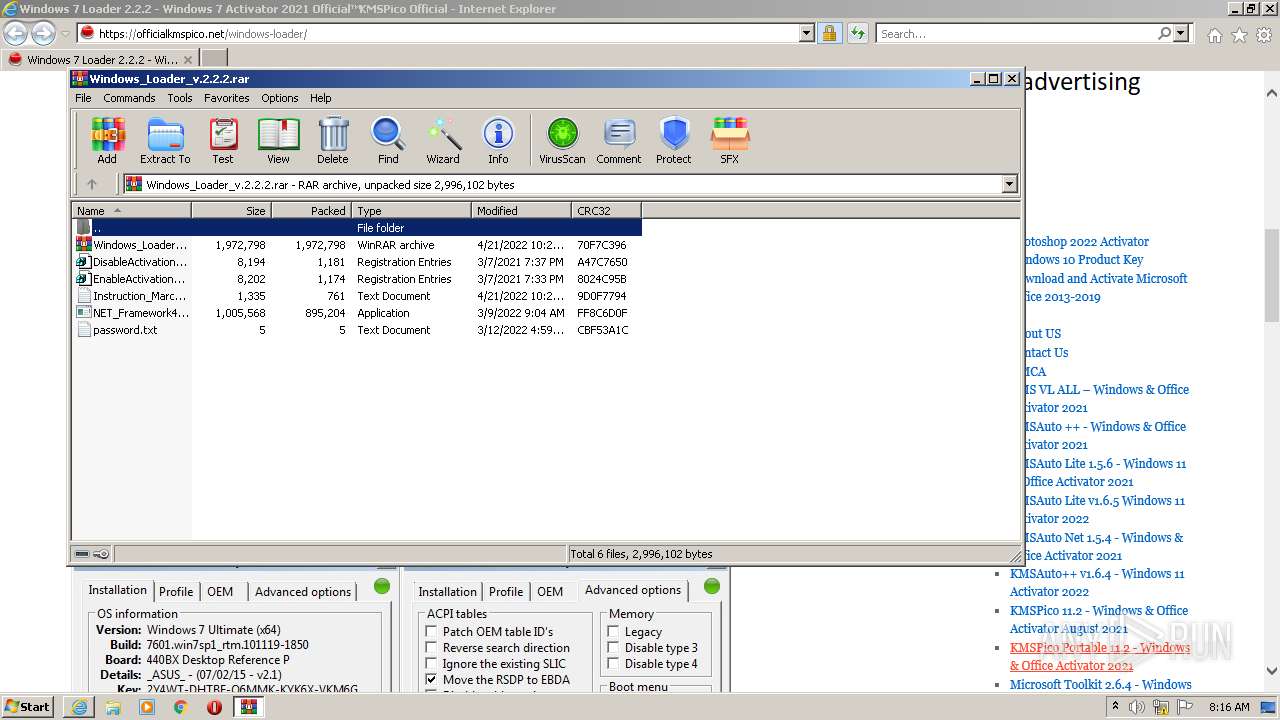Run VirusScan on the archive
This screenshot has width=1280, height=720.
coord(562,140)
